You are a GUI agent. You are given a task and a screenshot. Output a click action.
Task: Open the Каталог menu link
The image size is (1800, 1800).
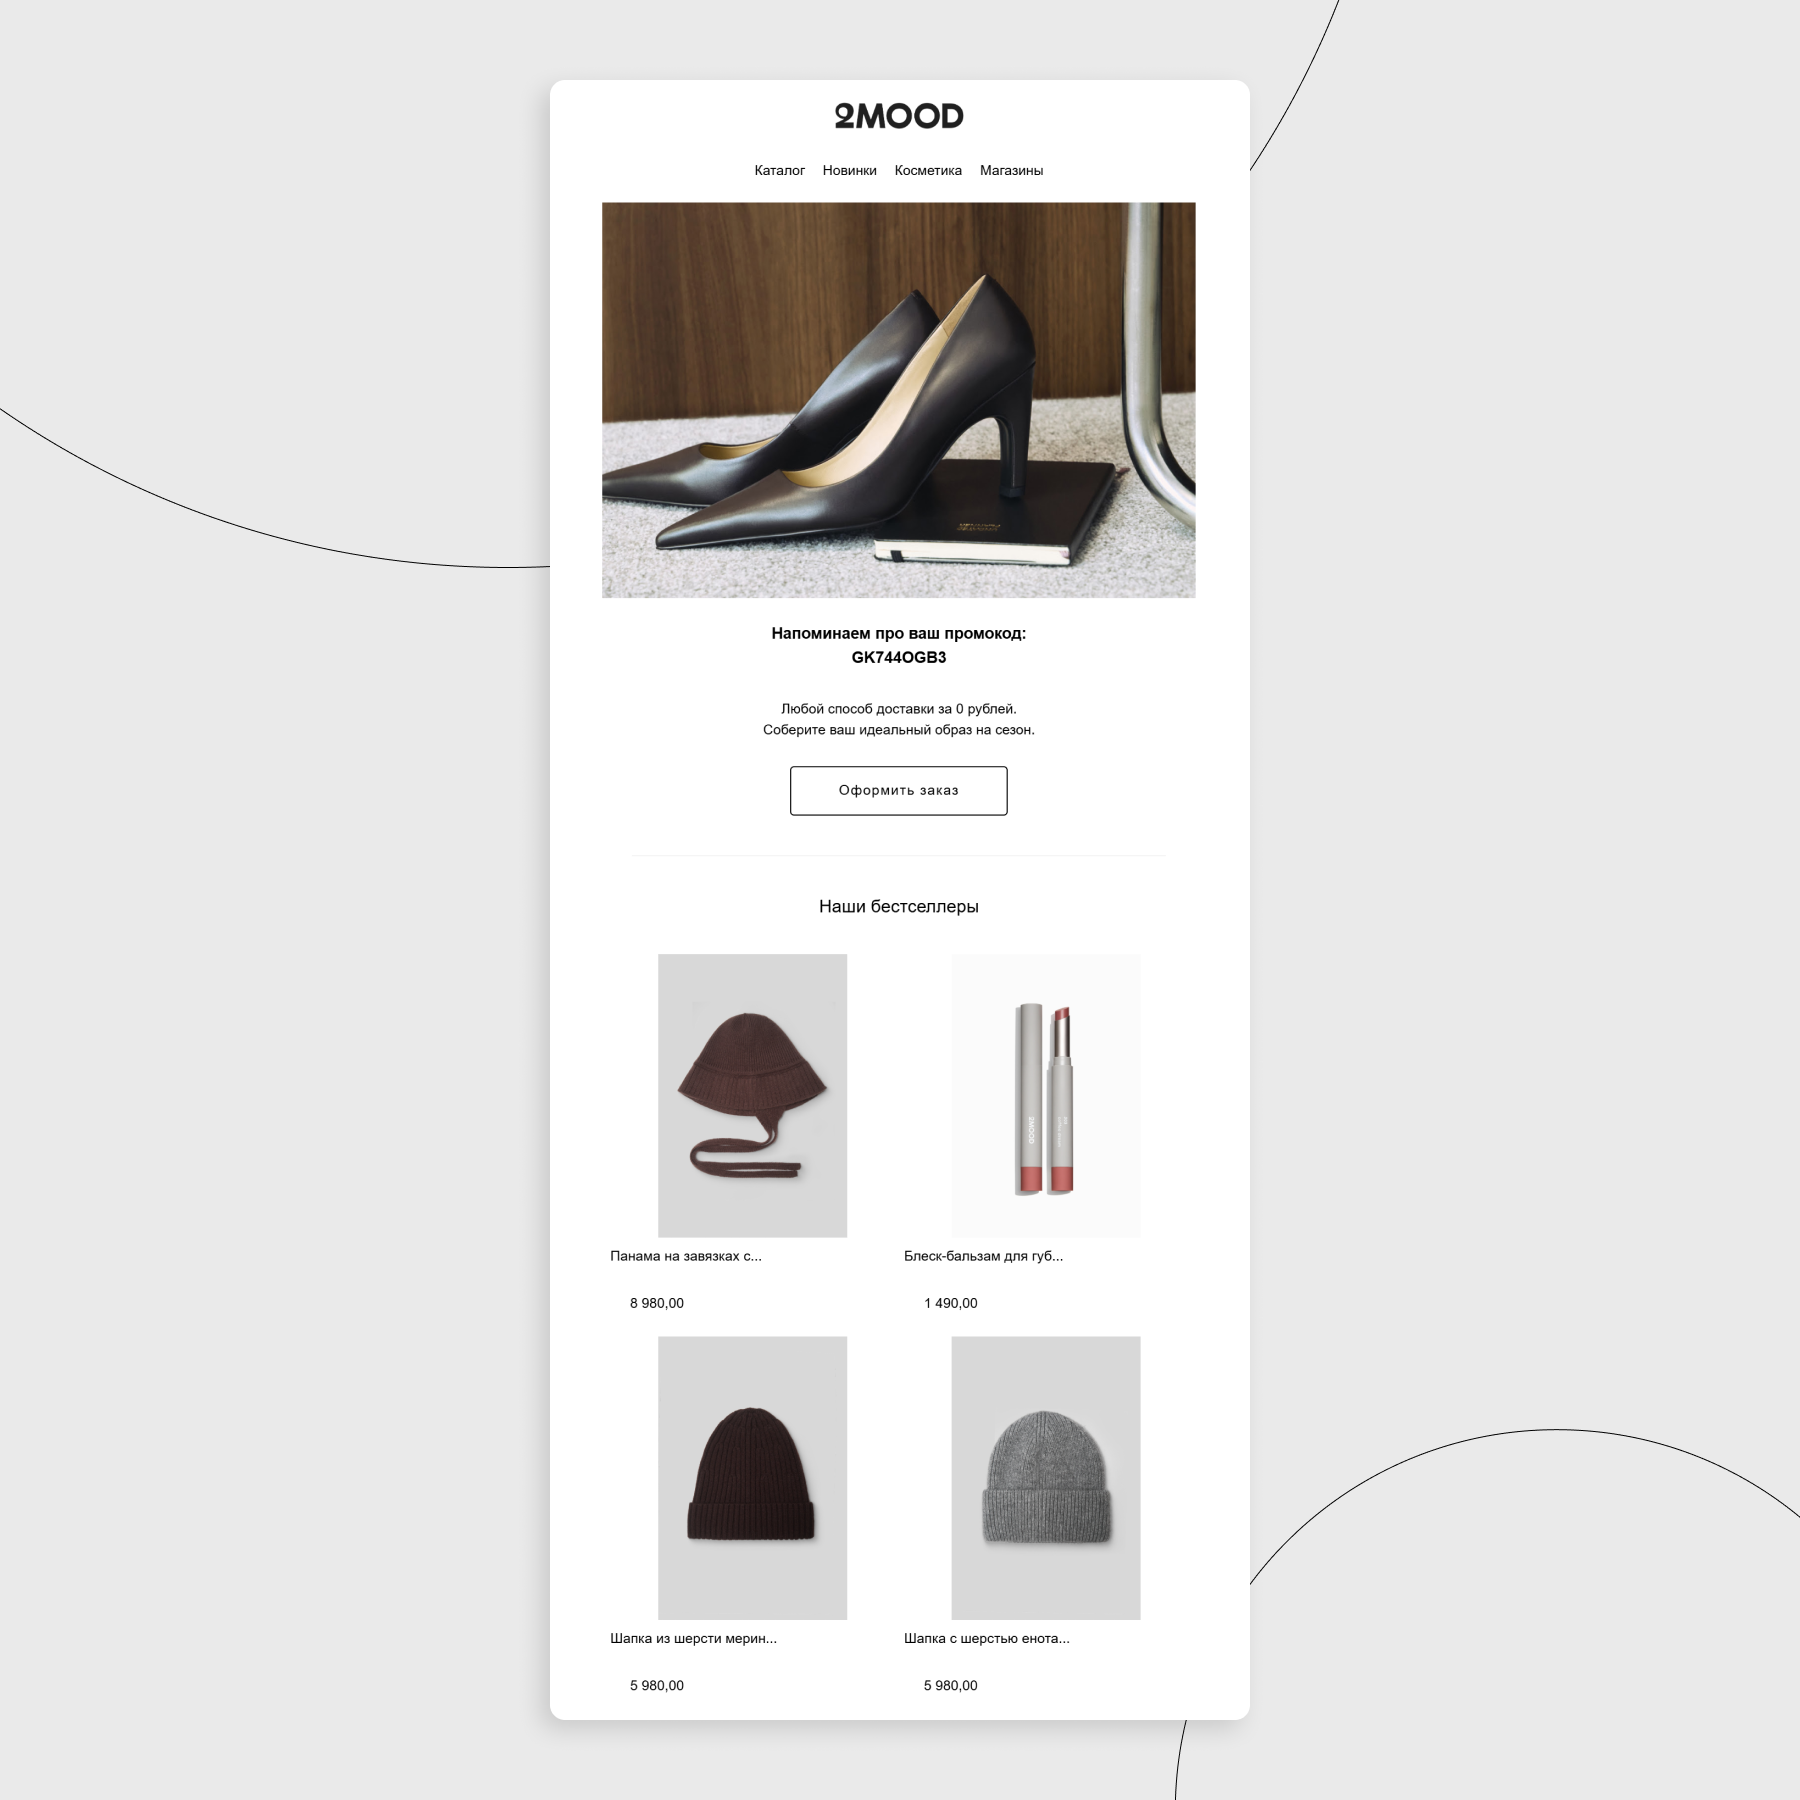(779, 170)
